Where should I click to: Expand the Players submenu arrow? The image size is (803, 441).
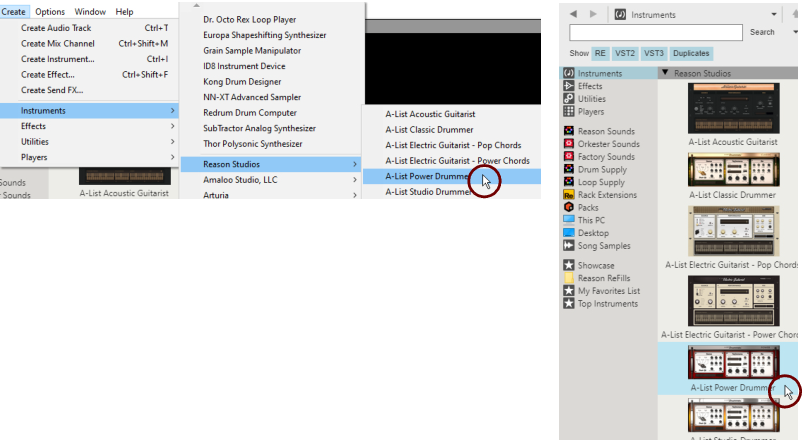coord(173,157)
